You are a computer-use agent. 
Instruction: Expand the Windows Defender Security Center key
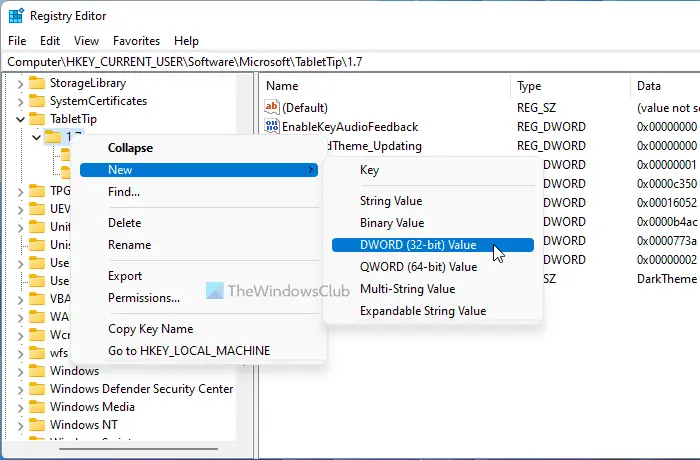(20, 389)
